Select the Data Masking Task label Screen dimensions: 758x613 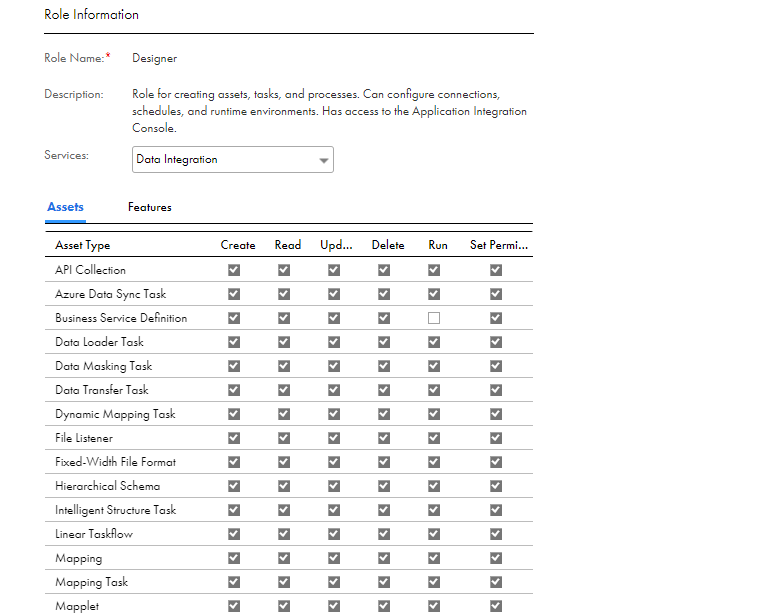(103, 366)
